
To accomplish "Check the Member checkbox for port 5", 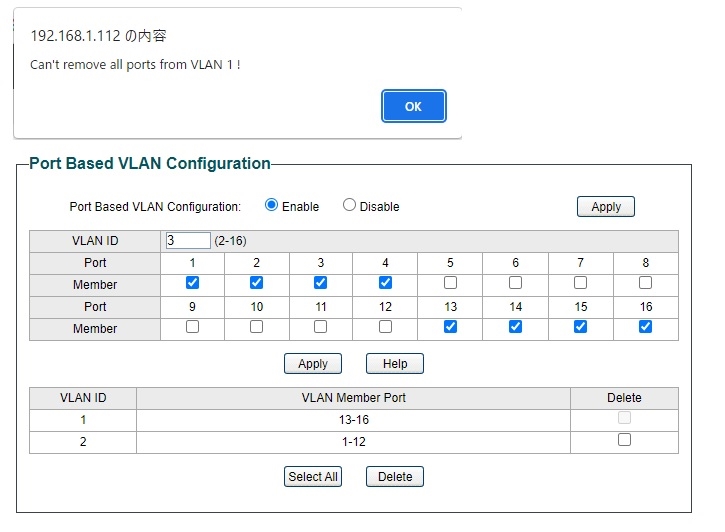I will (x=450, y=283).
